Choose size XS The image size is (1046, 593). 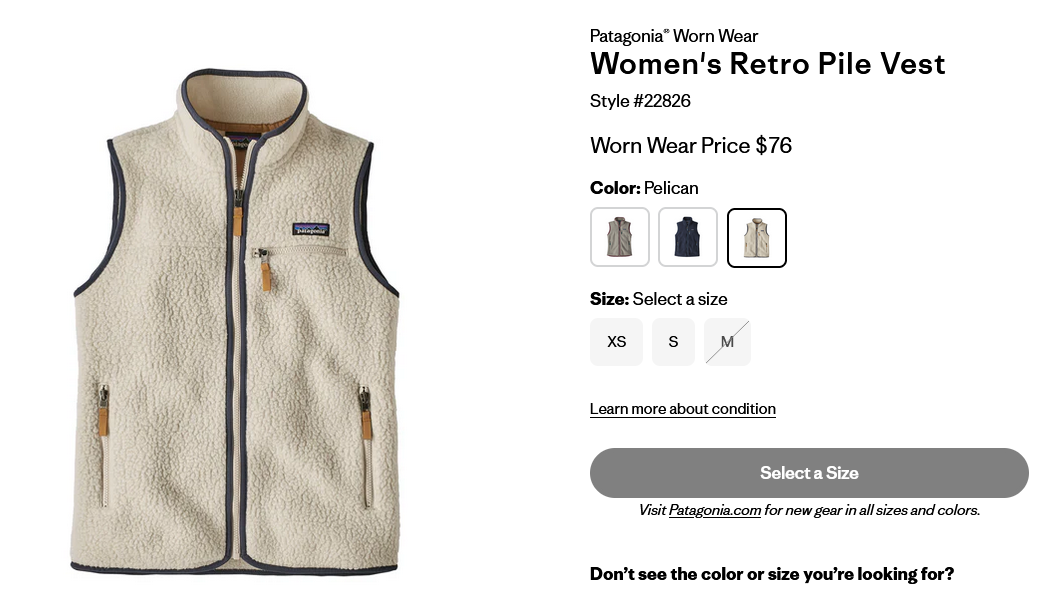pyautogui.click(x=616, y=342)
